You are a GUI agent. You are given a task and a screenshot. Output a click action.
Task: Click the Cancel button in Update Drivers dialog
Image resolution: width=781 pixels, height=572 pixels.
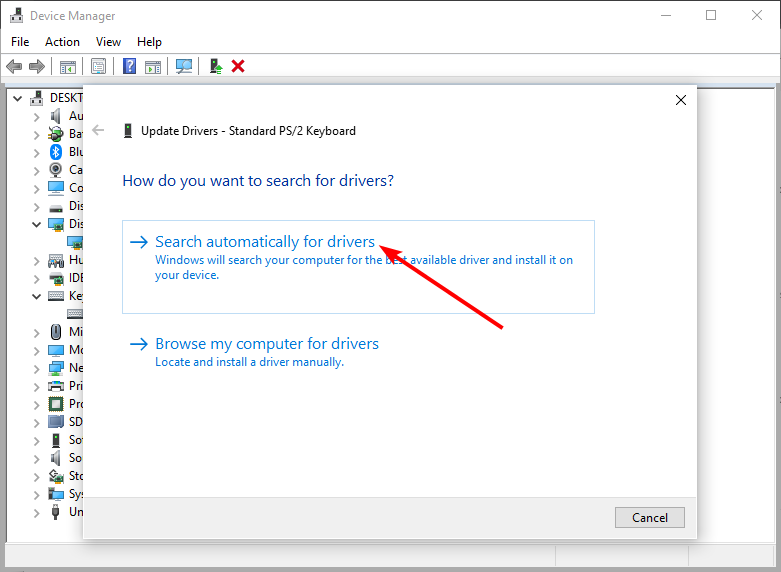[650, 517]
